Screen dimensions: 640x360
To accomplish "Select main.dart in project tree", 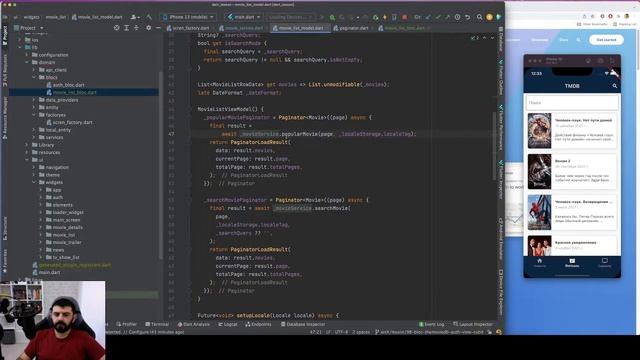I will [46, 272].
